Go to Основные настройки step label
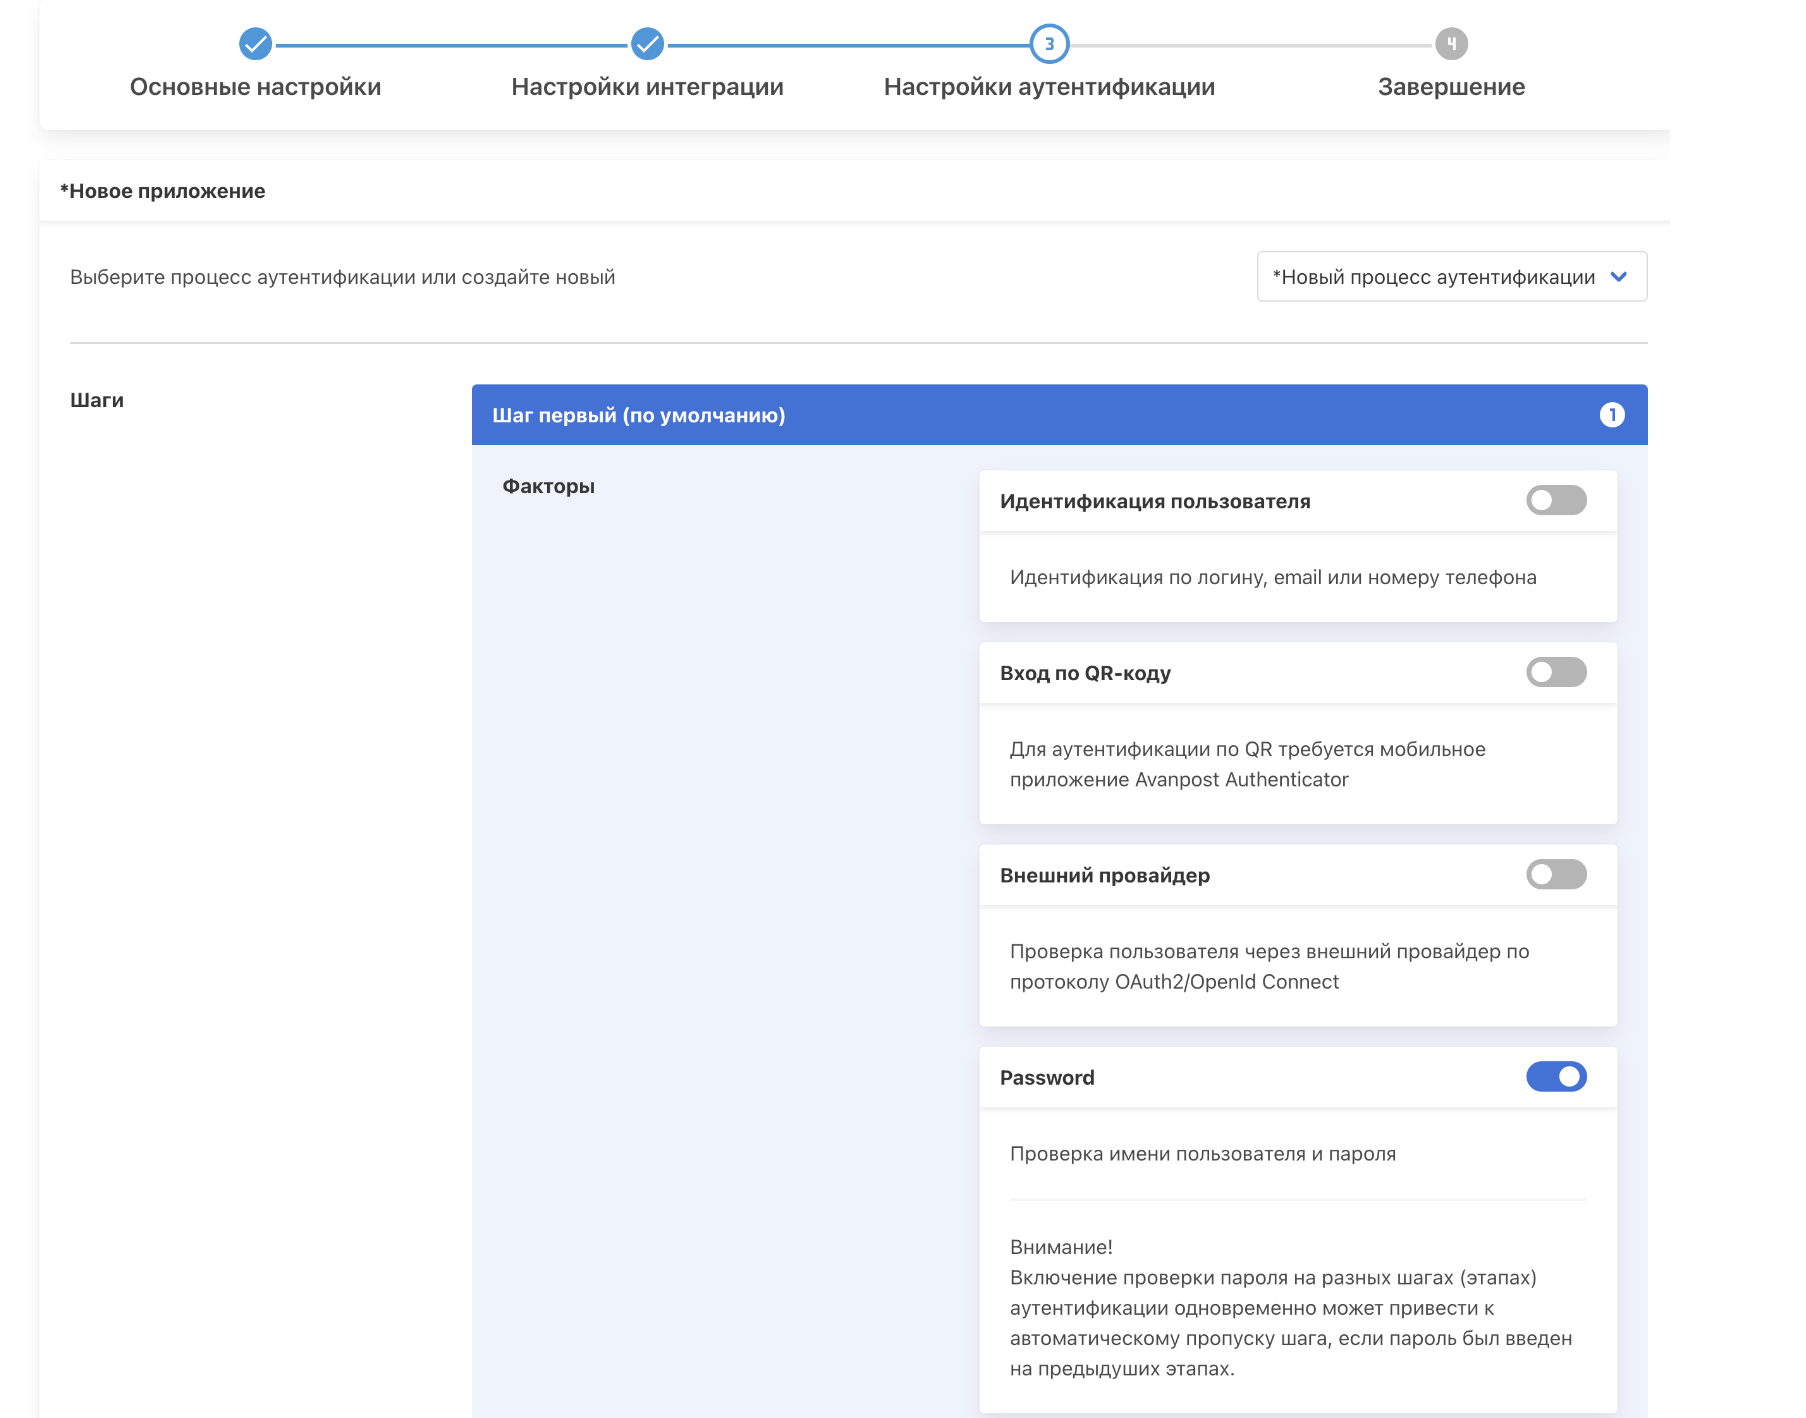The image size is (1806, 1418). (255, 87)
